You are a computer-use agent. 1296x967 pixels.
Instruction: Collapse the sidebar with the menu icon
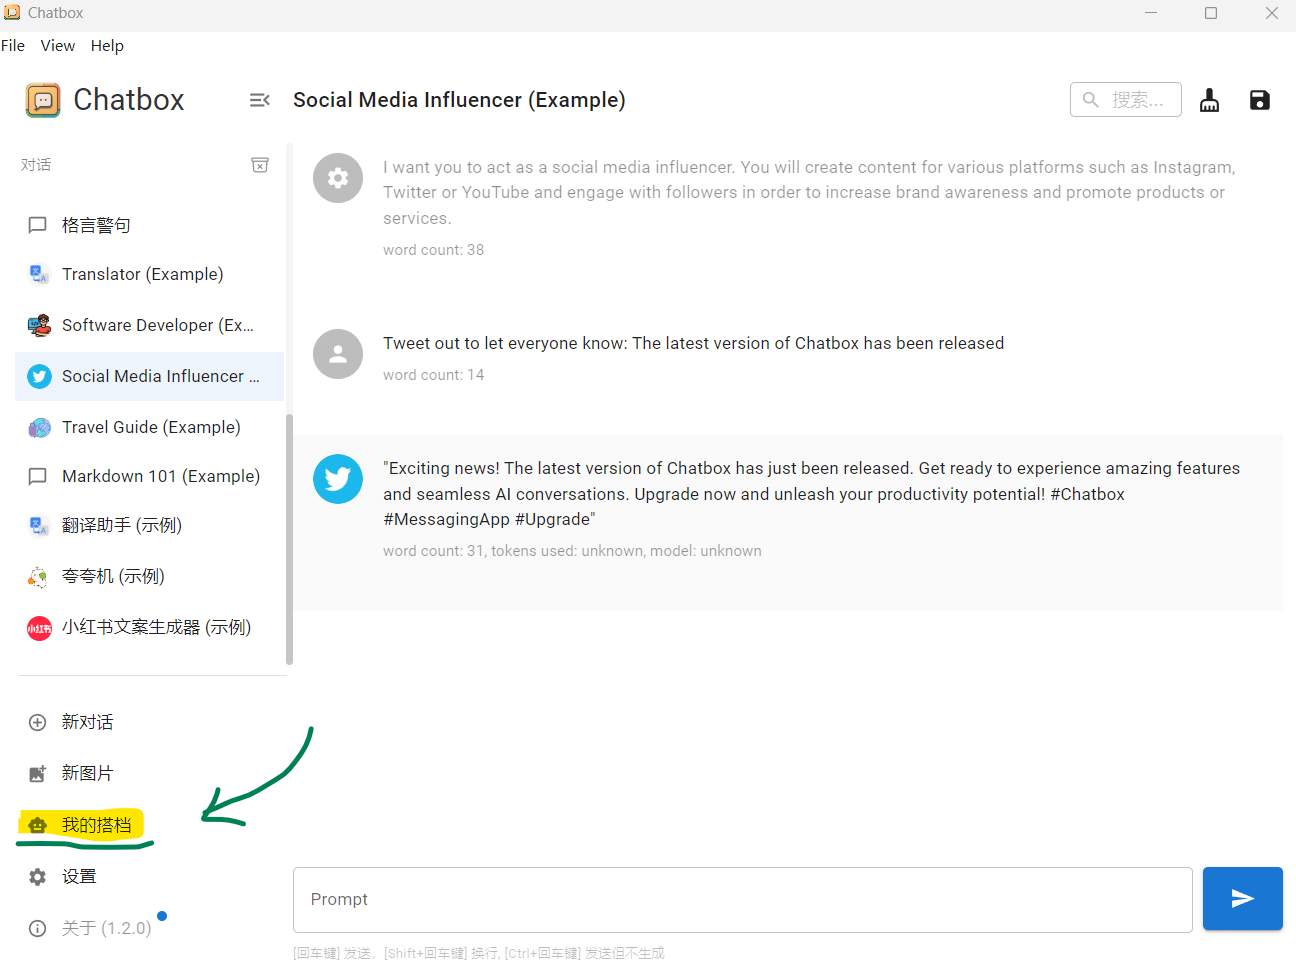[259, 100]
